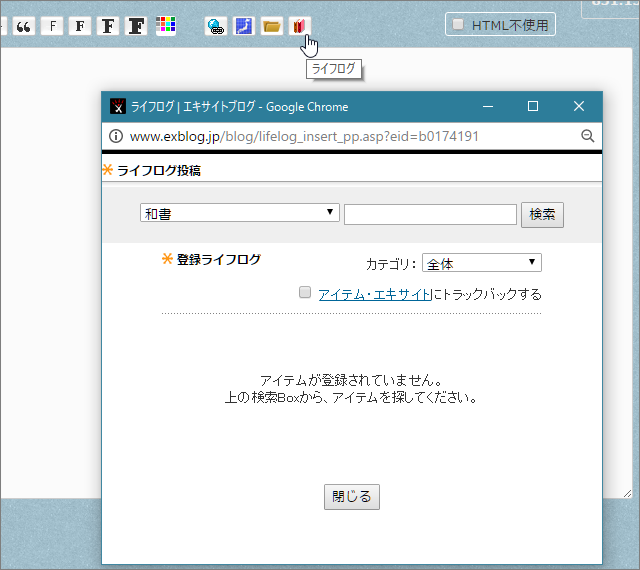640x570 pixels.
Task: Insert a hyperlink with the globe-link icon
Action: 216,26
